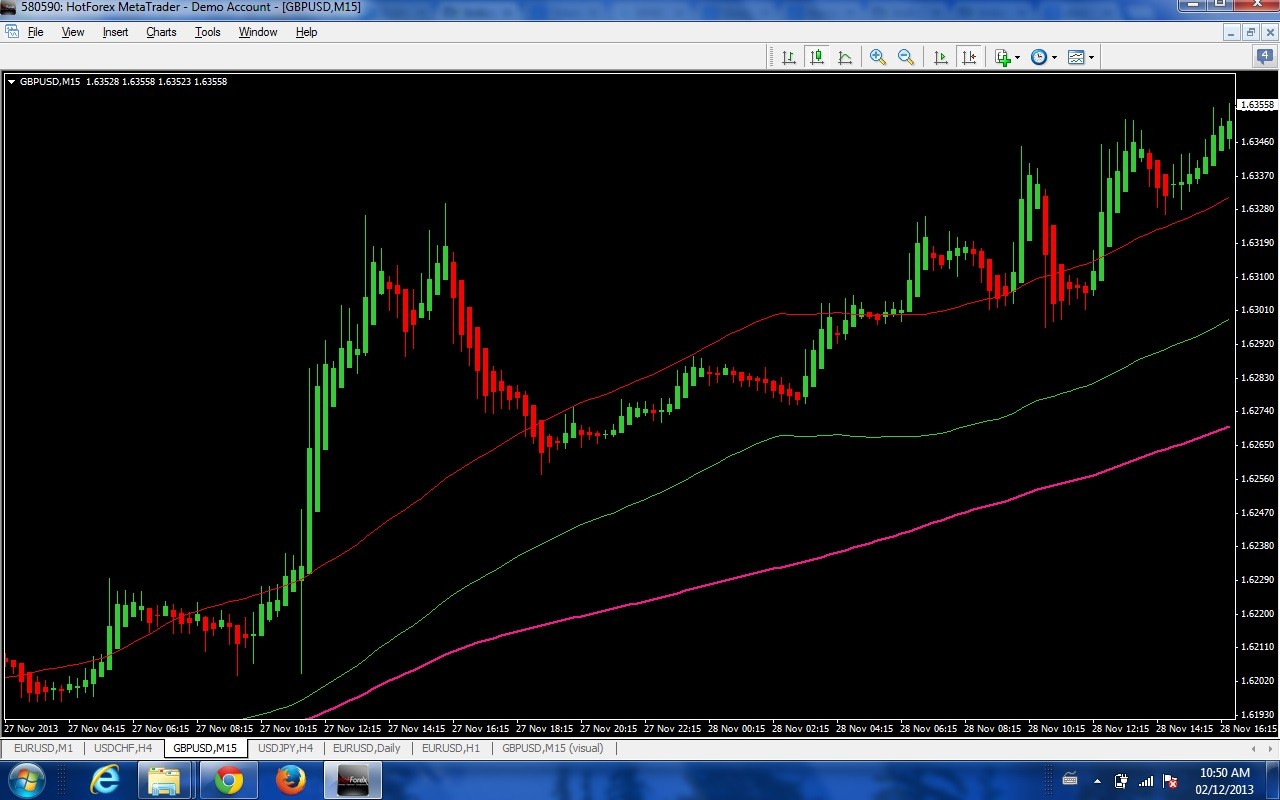
Task: Restore the inner chart window
Action: coord(1250,32)
